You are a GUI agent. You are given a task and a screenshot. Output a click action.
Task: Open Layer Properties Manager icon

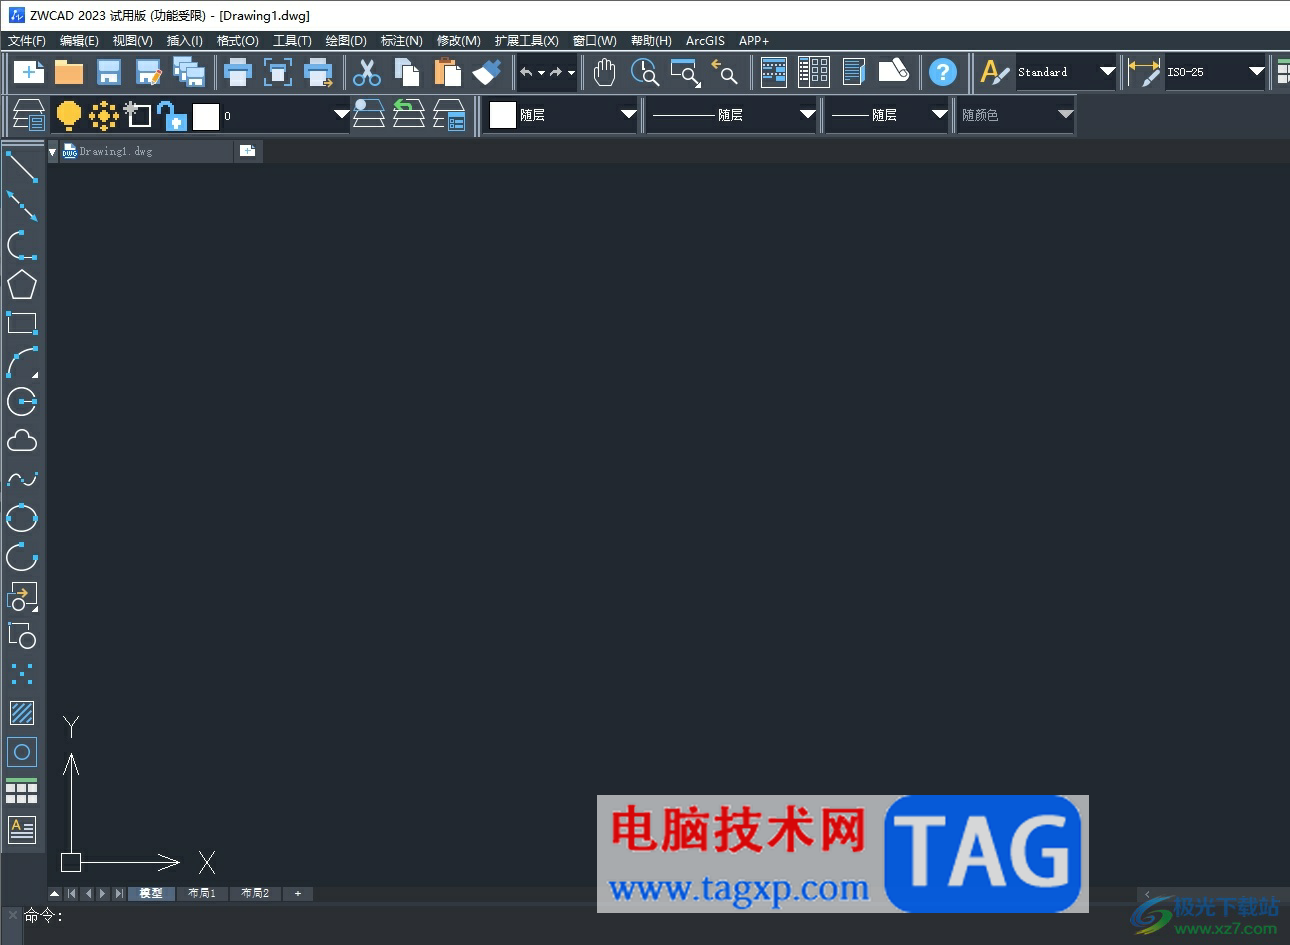coord(28,115)
